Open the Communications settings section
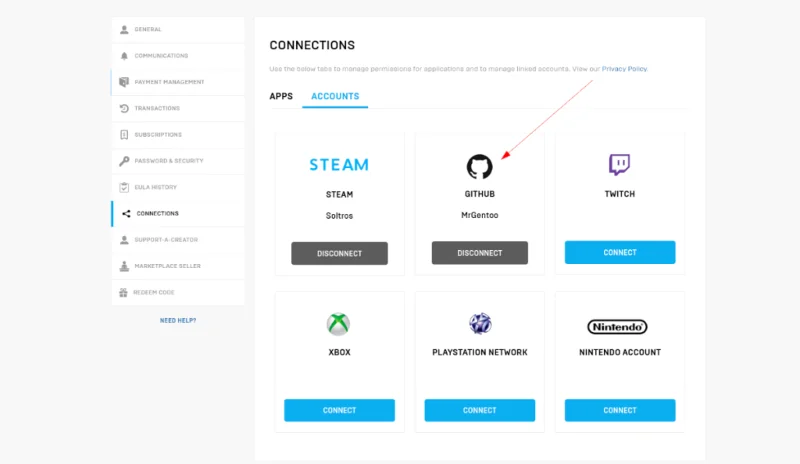The image size is (800, 464). (x=178, y=56)
